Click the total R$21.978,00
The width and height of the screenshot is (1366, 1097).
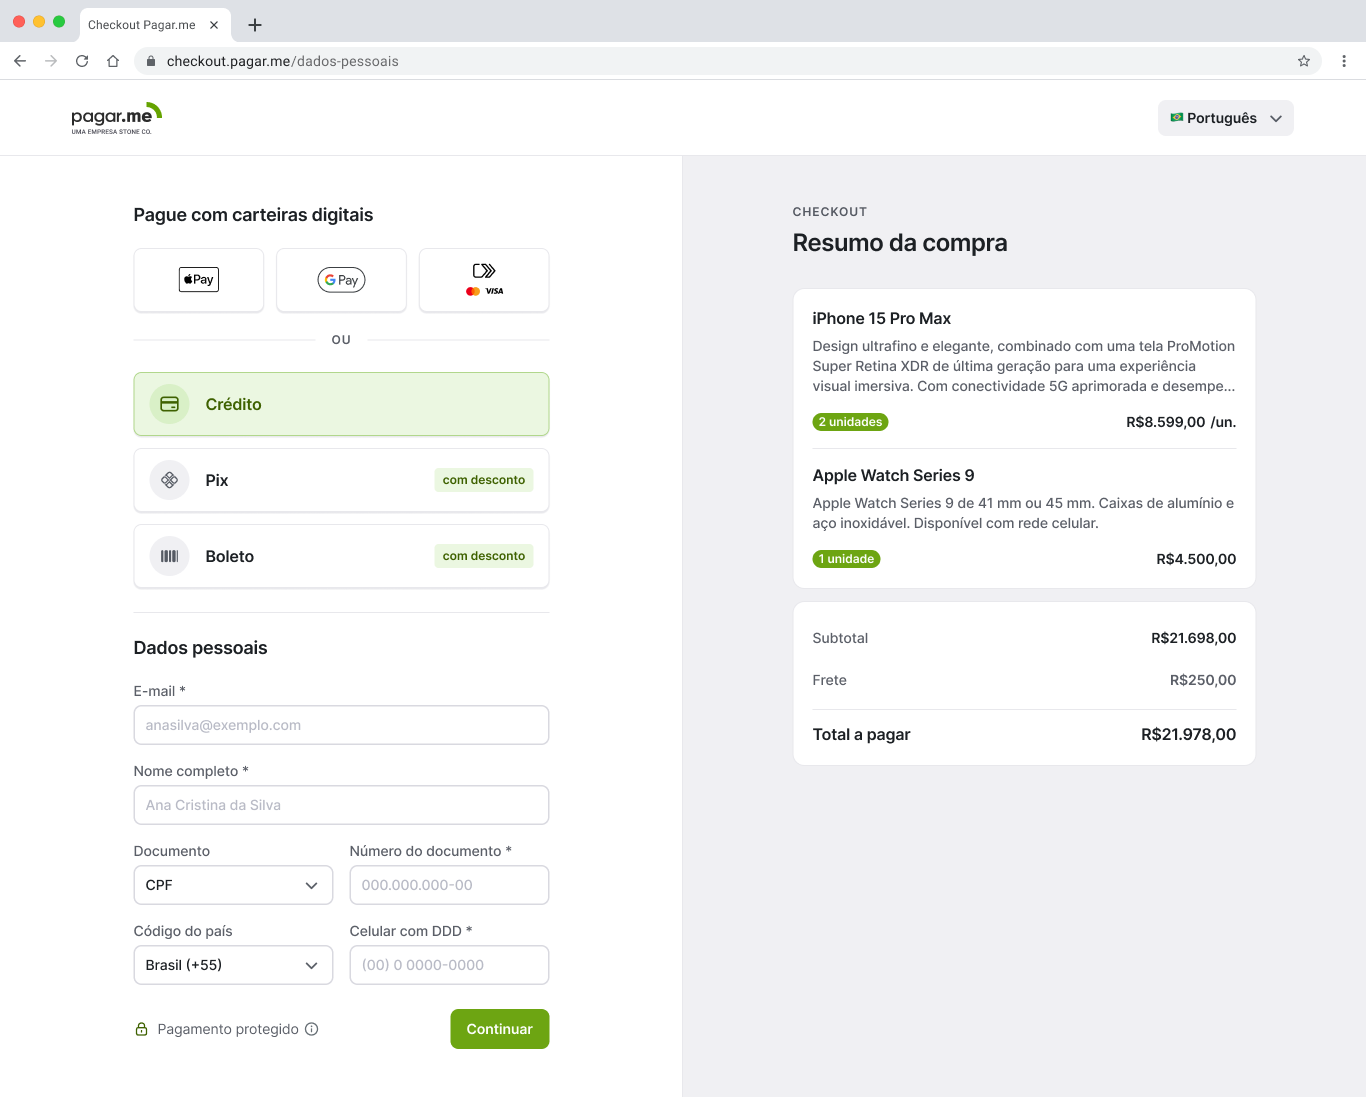1189,734
